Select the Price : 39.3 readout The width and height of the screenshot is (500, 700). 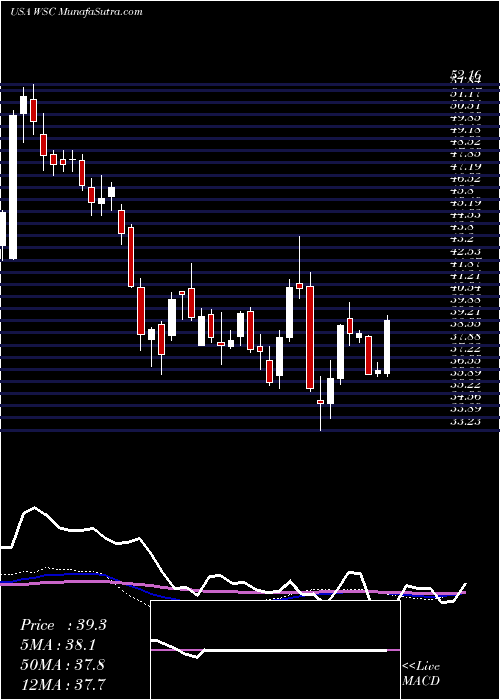coord(63,625)
